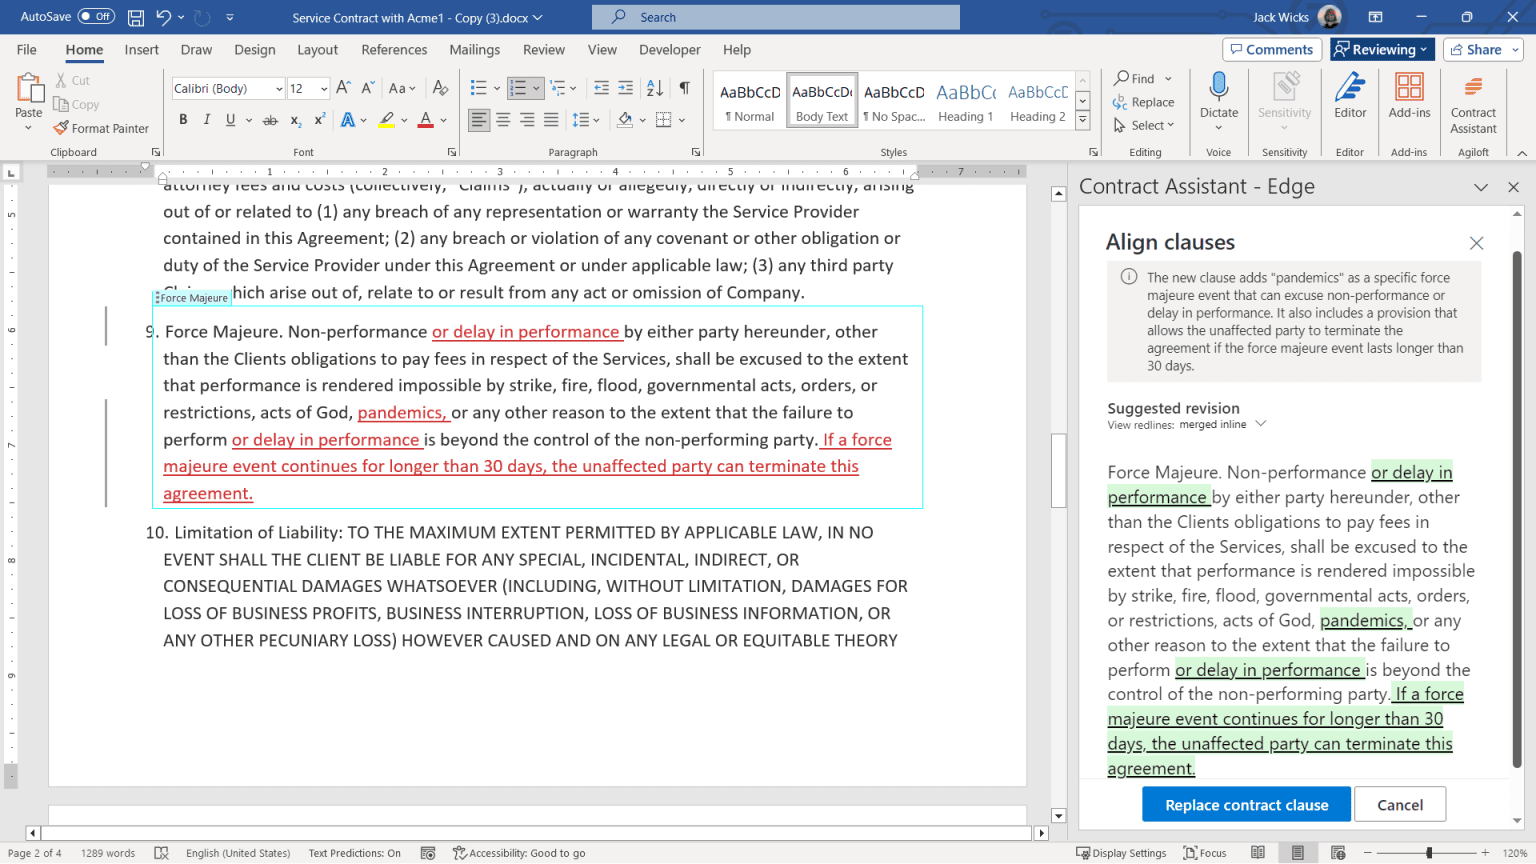Click Replace contract clause button
Image resolution: width=1536 pixels, height=864 pixels.
click(x=1246, y=805)
